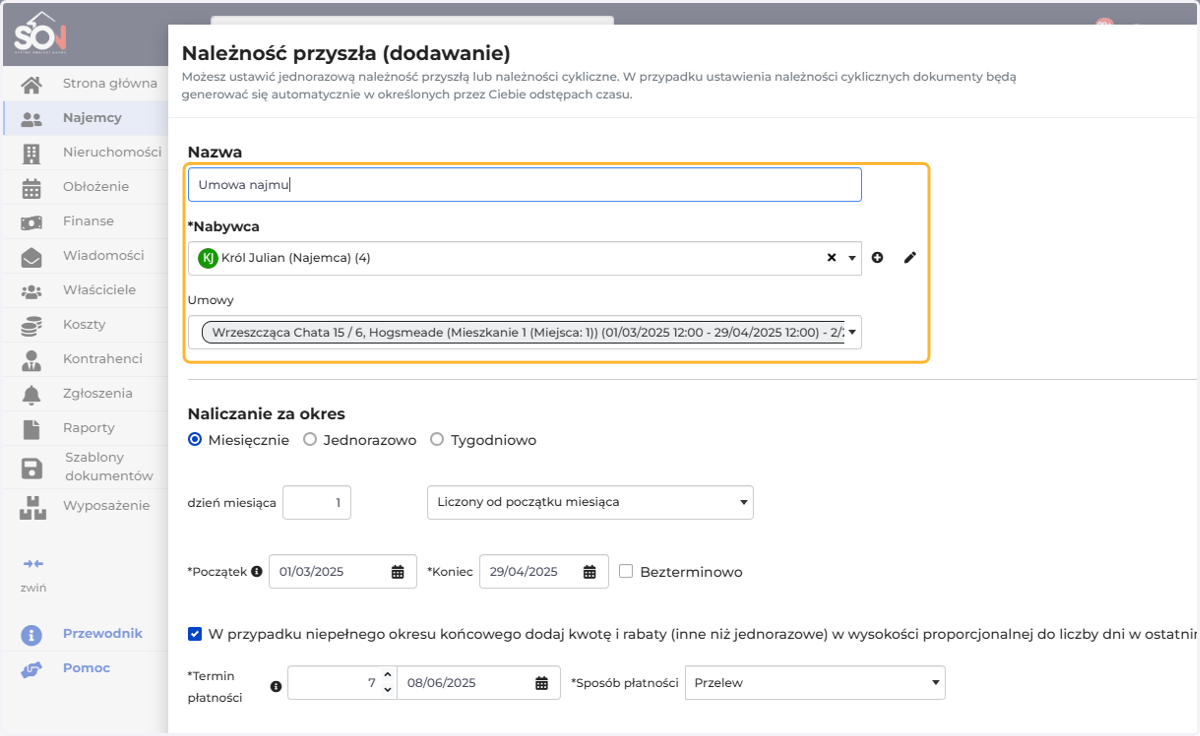
Task: Click the Zgłoszenia bell icon
Action: click(x=32, y=394)
